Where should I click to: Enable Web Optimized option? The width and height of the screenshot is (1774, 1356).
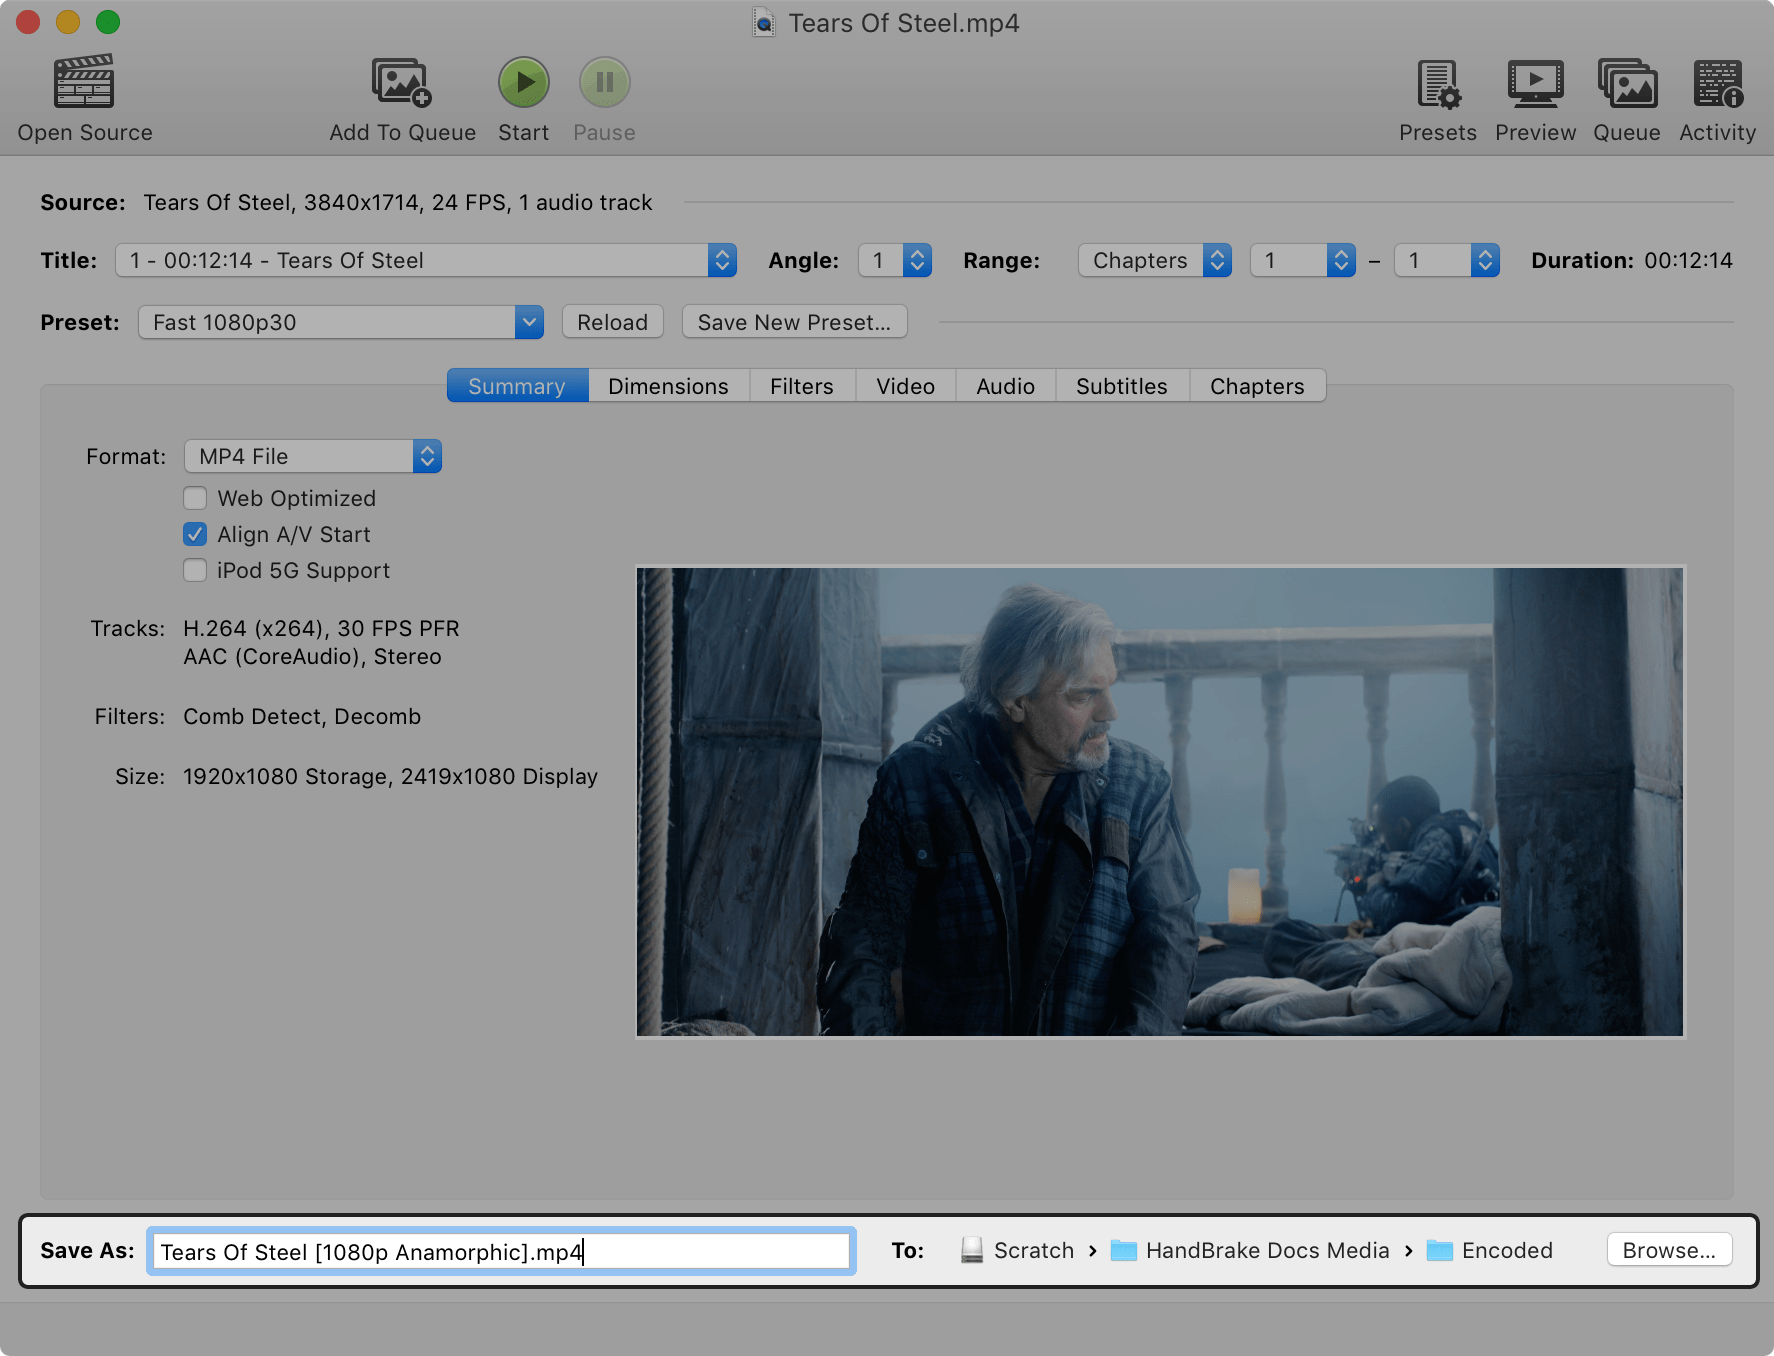[195, 498]
